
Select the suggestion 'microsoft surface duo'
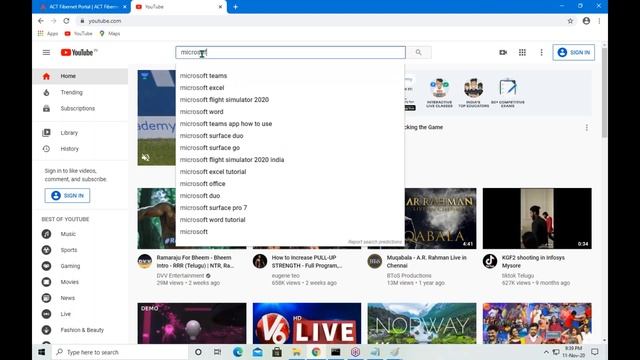290,136
